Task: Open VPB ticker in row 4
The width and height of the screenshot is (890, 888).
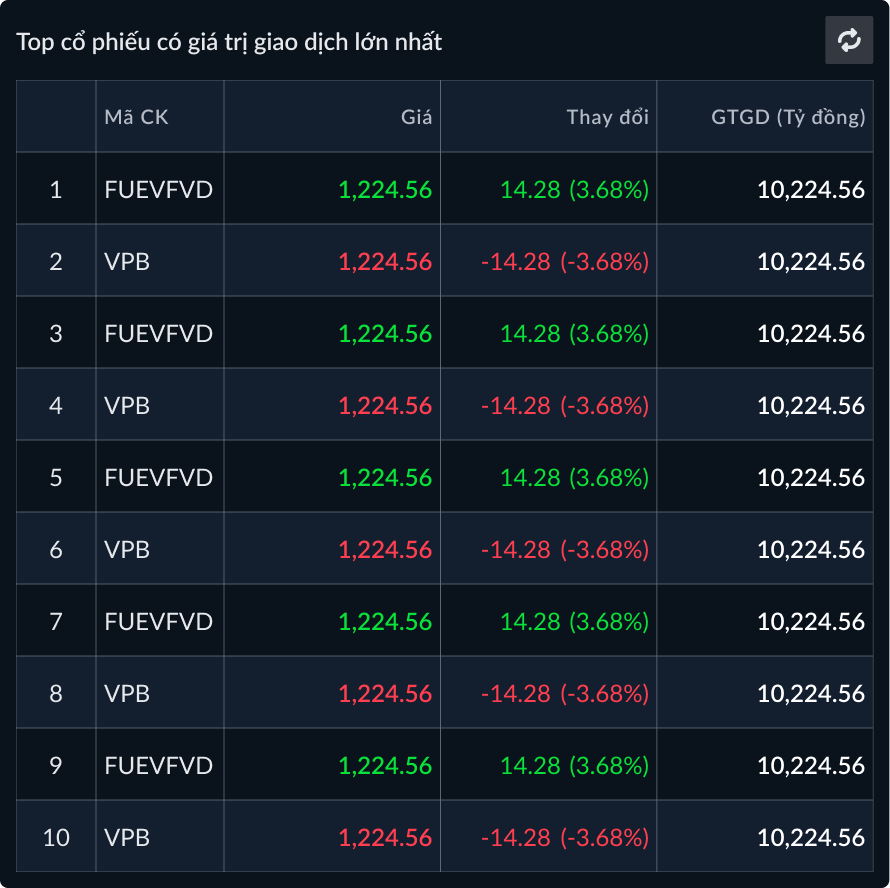Action: coord(127,405)
